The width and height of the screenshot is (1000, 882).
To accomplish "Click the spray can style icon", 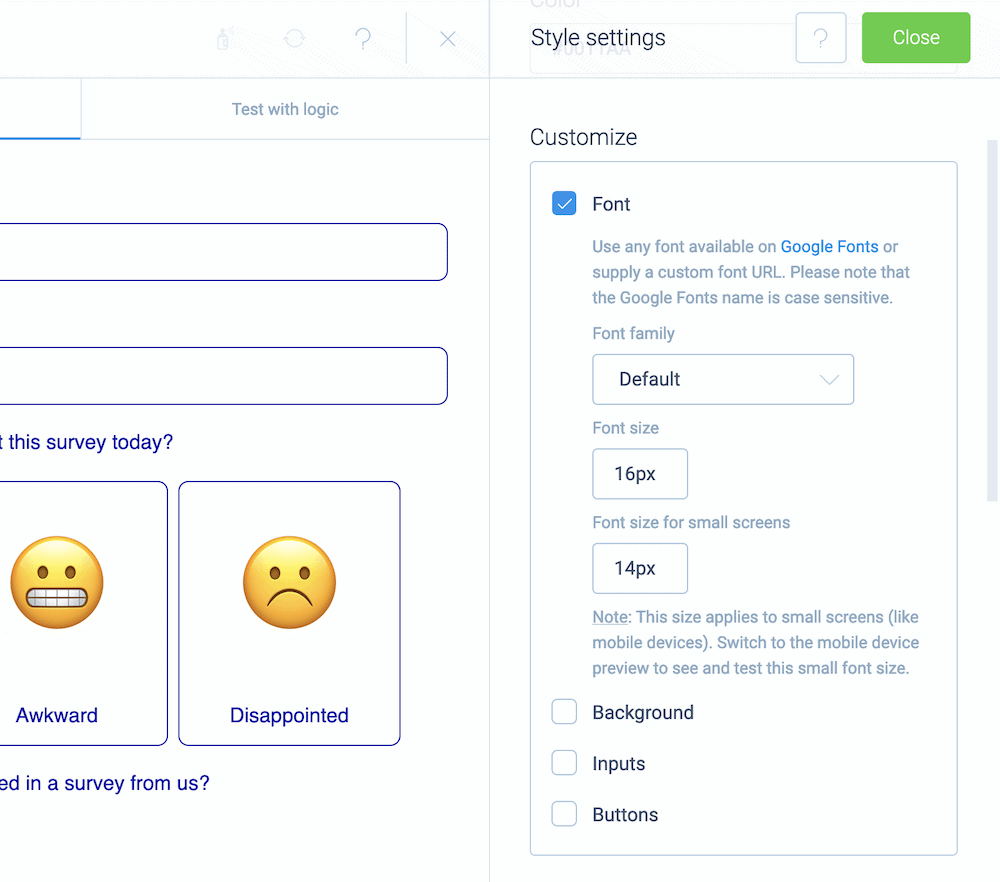I will pyautogui.click(x=223, y=39).
